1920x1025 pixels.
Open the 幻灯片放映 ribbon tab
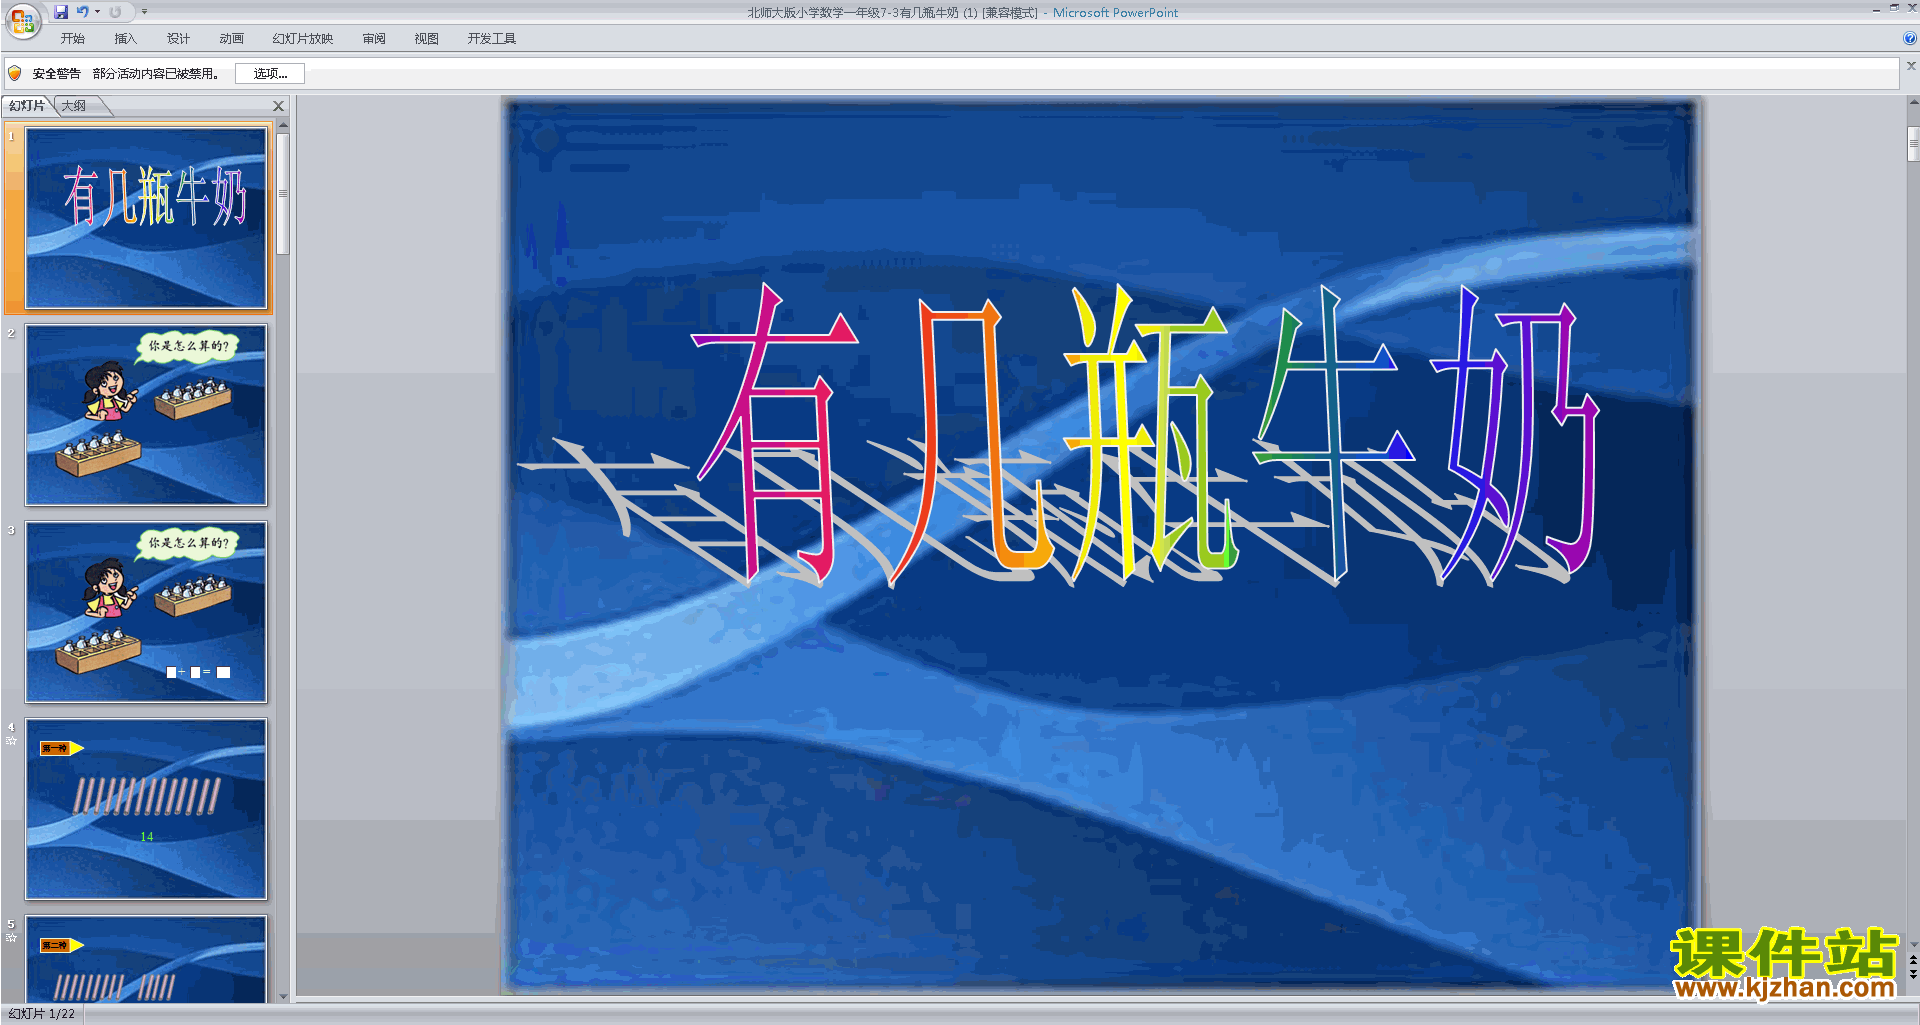tap(302, 39)
